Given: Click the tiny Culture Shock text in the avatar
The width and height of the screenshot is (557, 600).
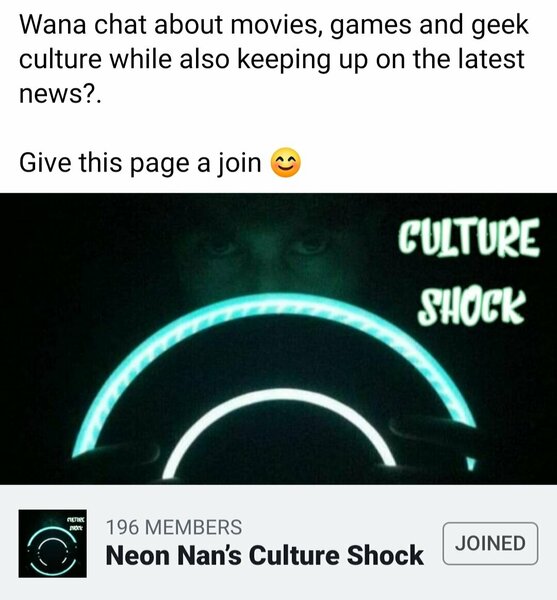Looking at the screenshot, I should click(x=76, y=523).
